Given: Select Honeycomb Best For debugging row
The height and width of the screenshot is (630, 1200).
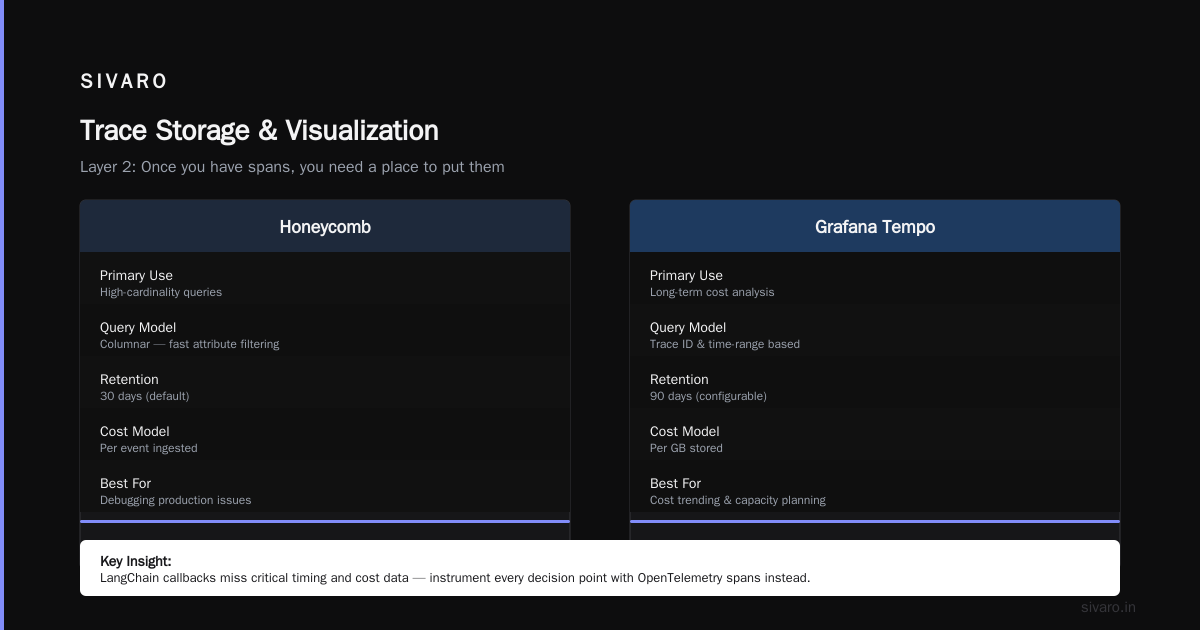Looking at the screenshot, I should [325, 491].
